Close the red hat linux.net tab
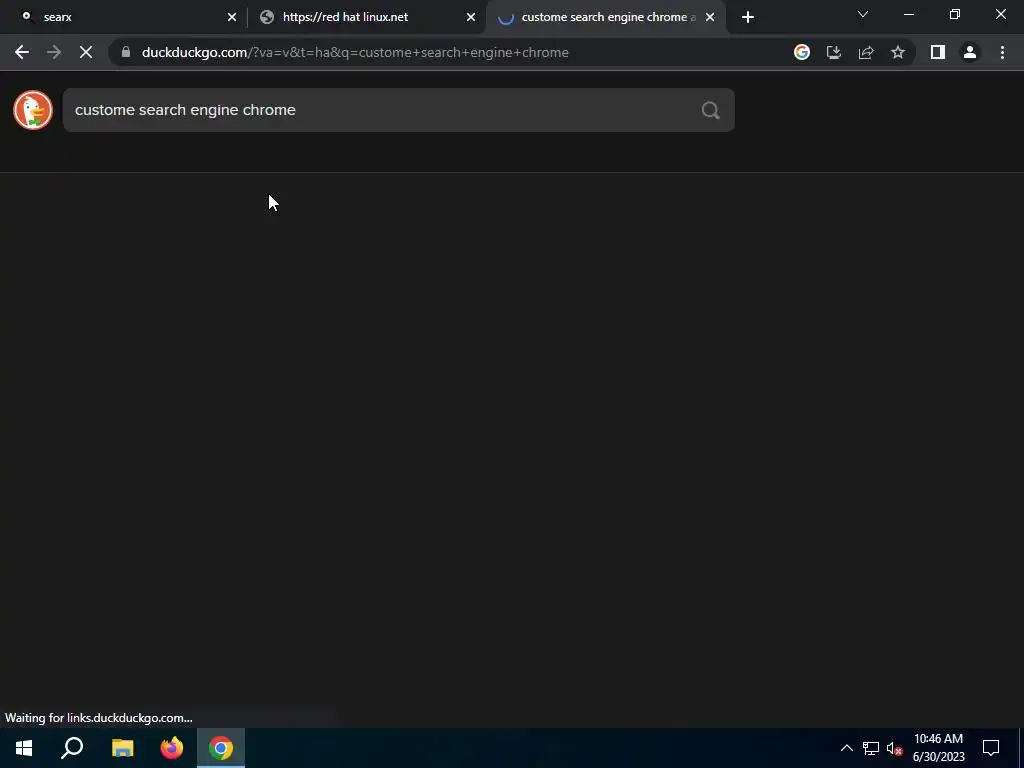Screen dimensions: 1024x768 [x=471, y=17]
